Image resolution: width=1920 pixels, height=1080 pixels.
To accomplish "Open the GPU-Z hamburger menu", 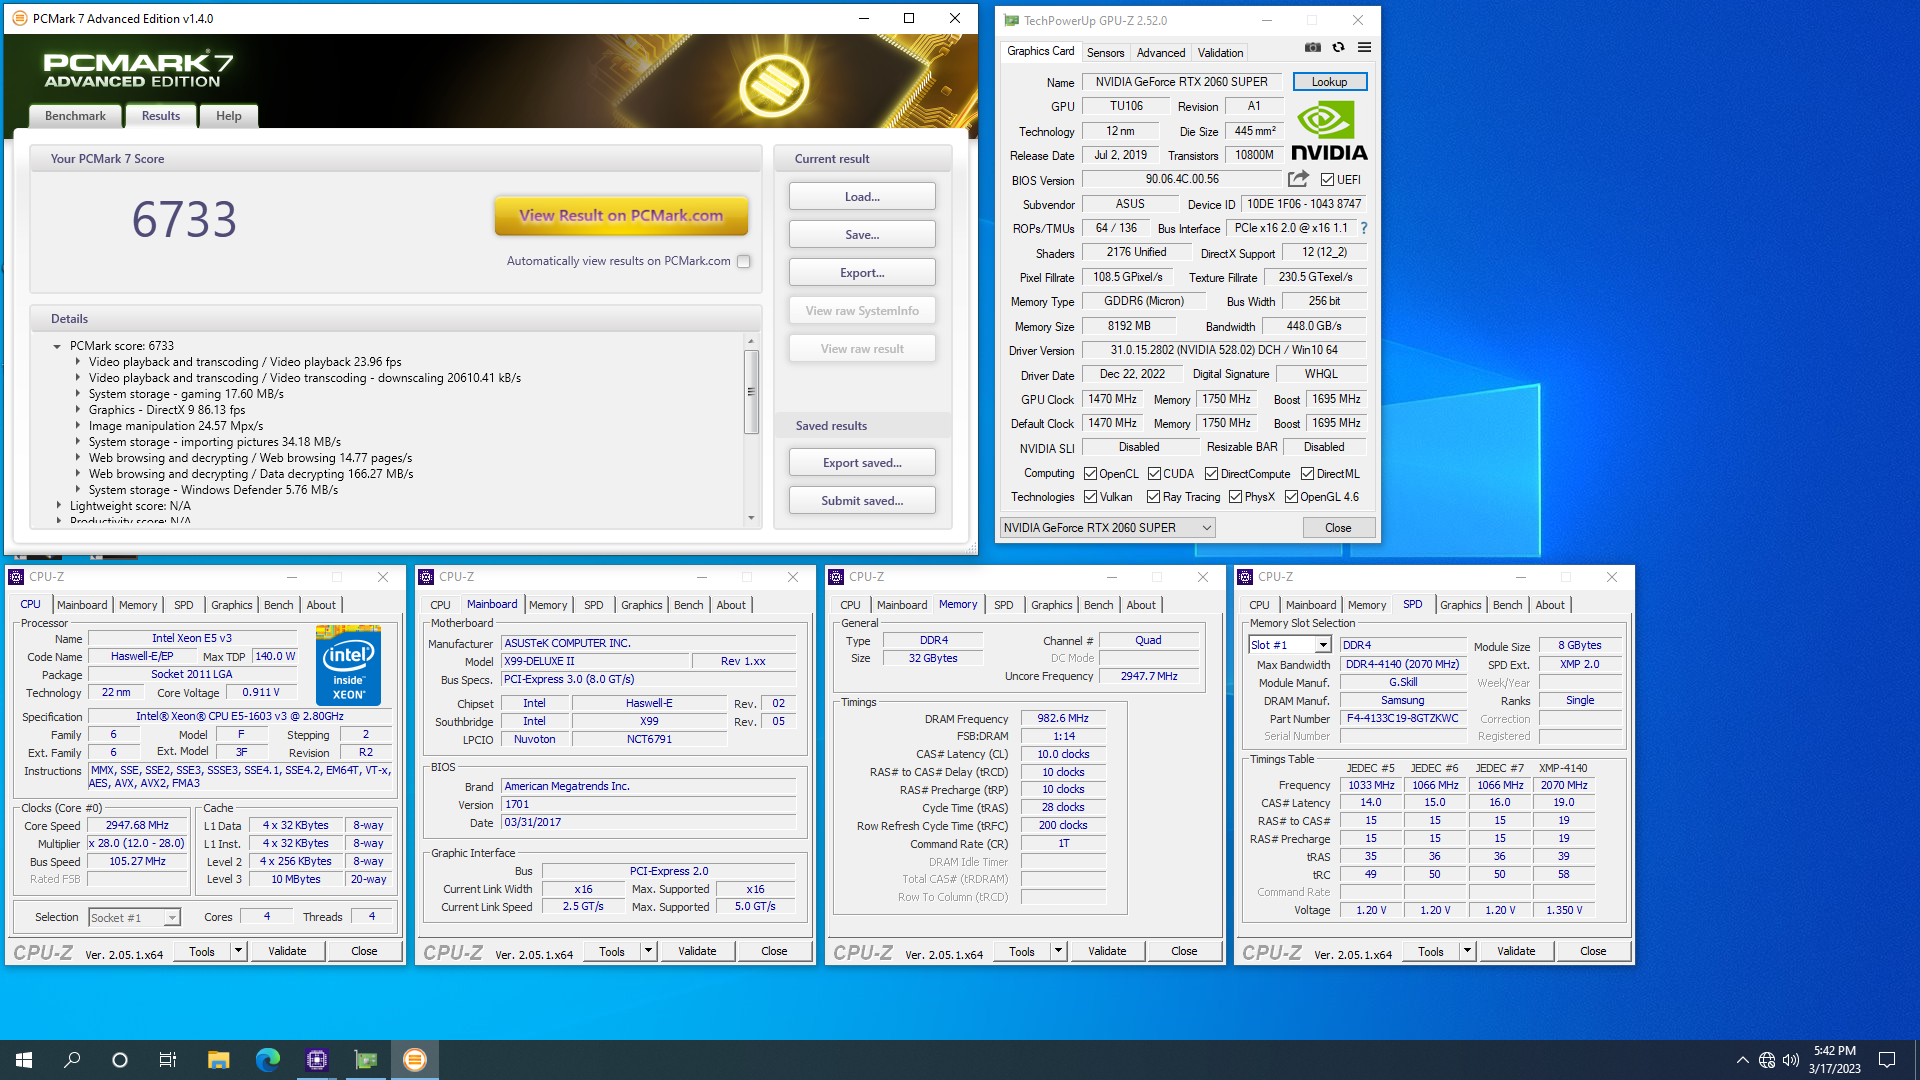I will coord(1364,47).
